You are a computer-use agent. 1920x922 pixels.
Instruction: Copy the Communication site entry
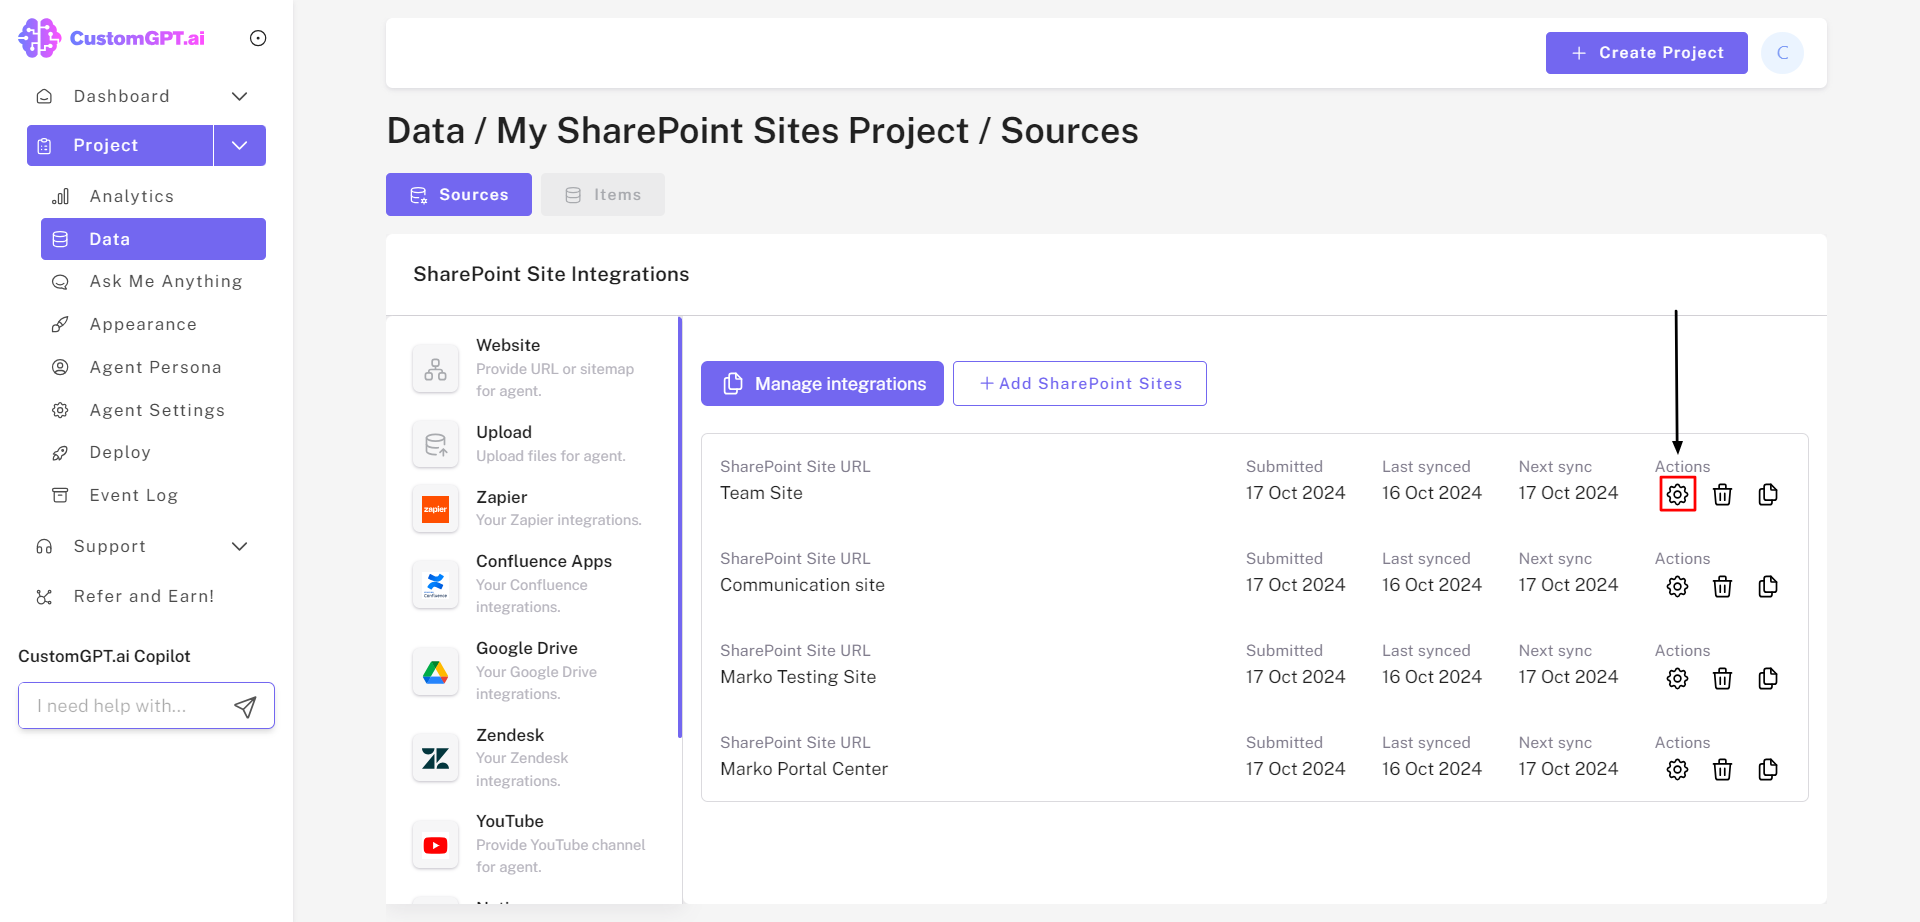coord(1768,586)
